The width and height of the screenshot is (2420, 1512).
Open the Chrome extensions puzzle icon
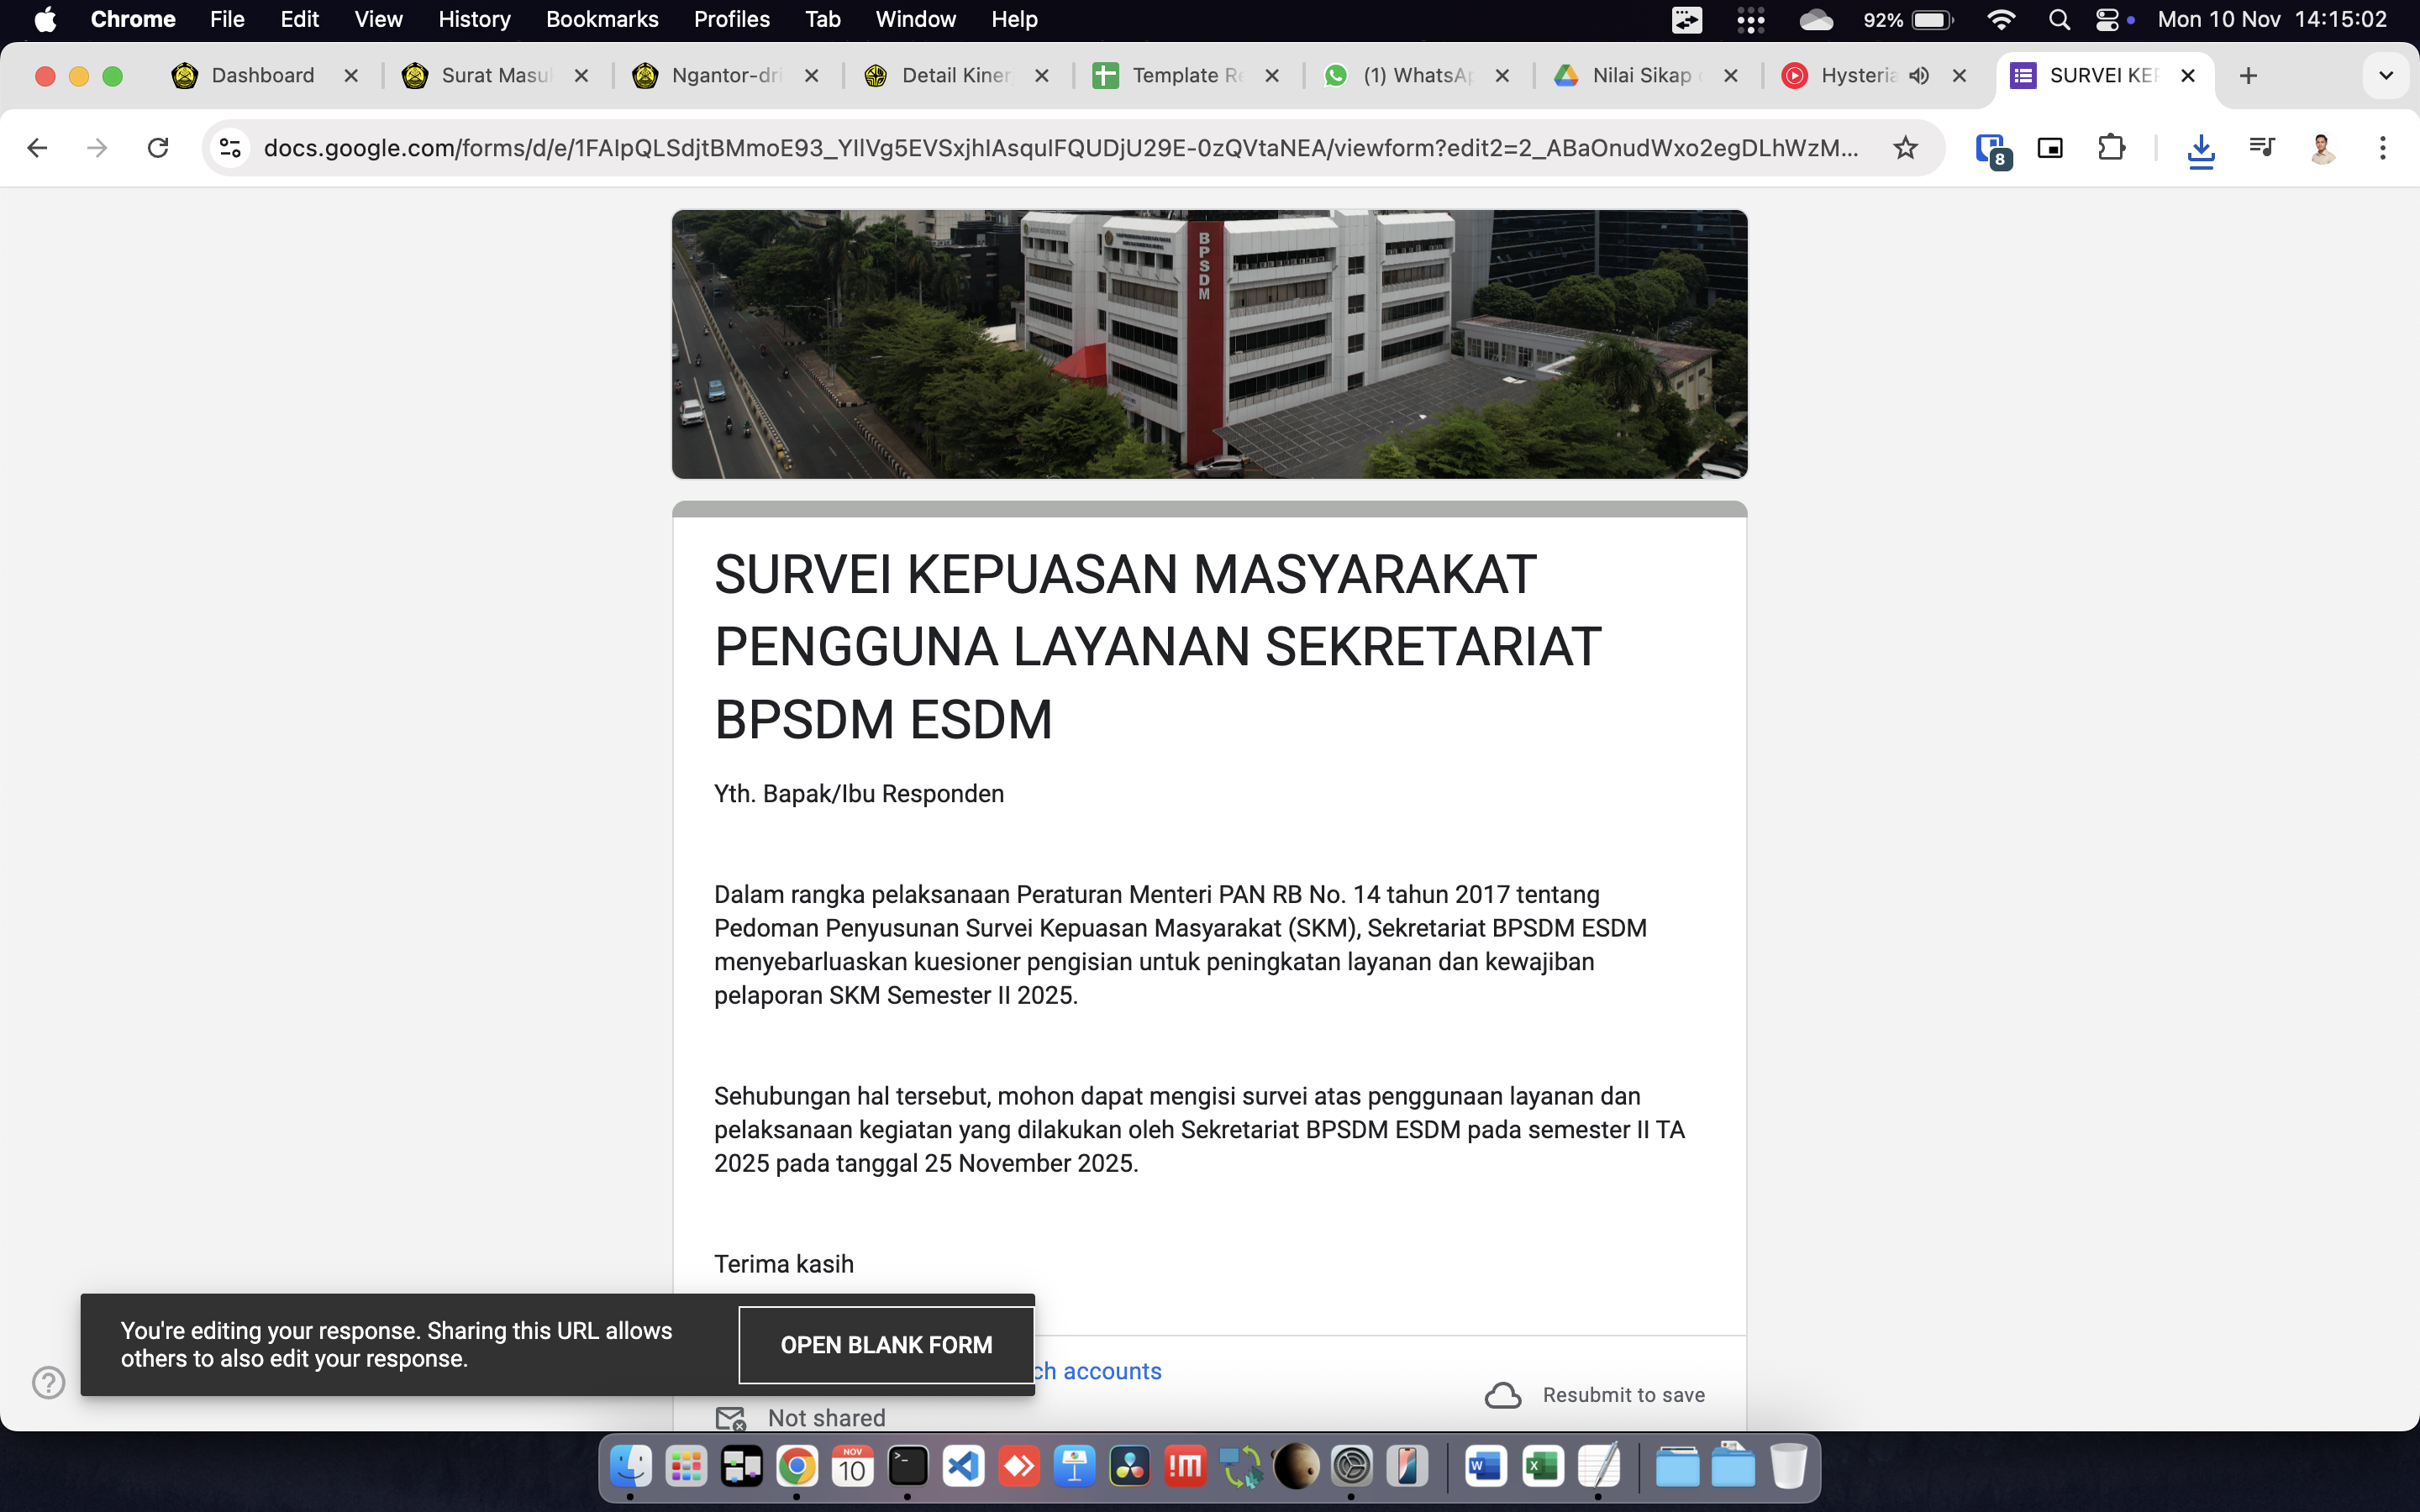[x=2111, y=148]
